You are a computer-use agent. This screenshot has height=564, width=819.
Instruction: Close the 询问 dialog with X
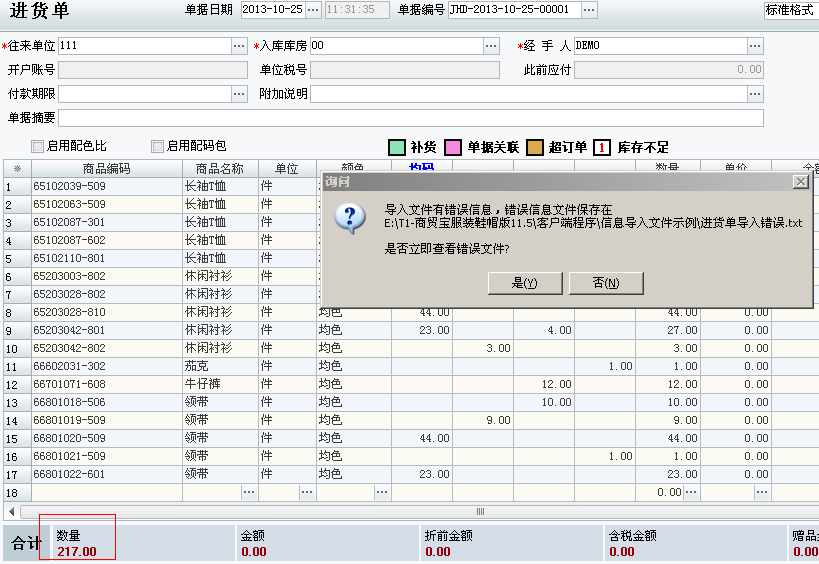click(x=801, y=181)
